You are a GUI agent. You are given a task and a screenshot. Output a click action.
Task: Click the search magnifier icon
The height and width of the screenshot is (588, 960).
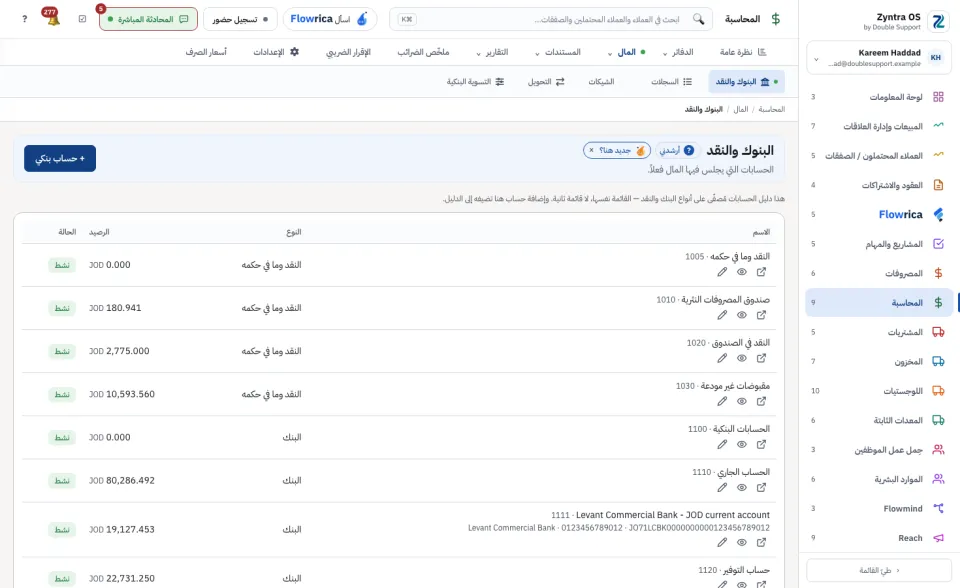pyautogui.click(x=699, y=19)
